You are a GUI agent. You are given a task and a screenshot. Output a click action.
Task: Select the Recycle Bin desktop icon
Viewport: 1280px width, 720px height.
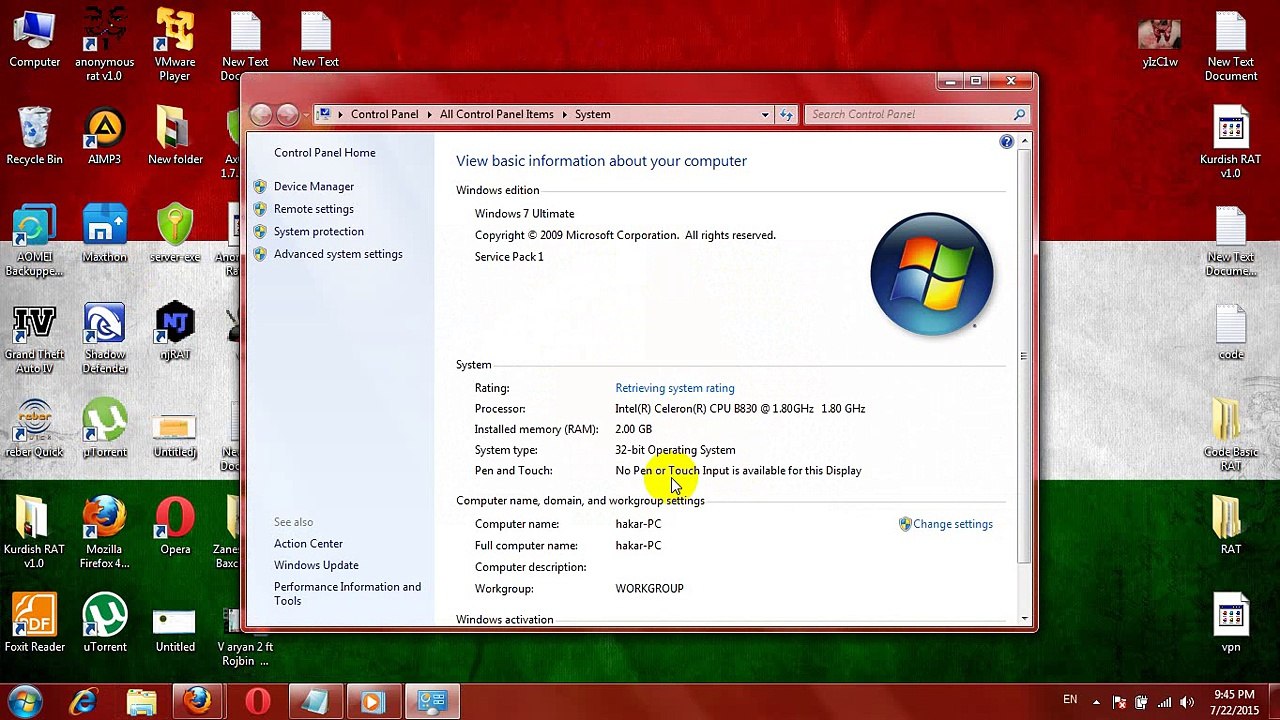tap(34, 136)
